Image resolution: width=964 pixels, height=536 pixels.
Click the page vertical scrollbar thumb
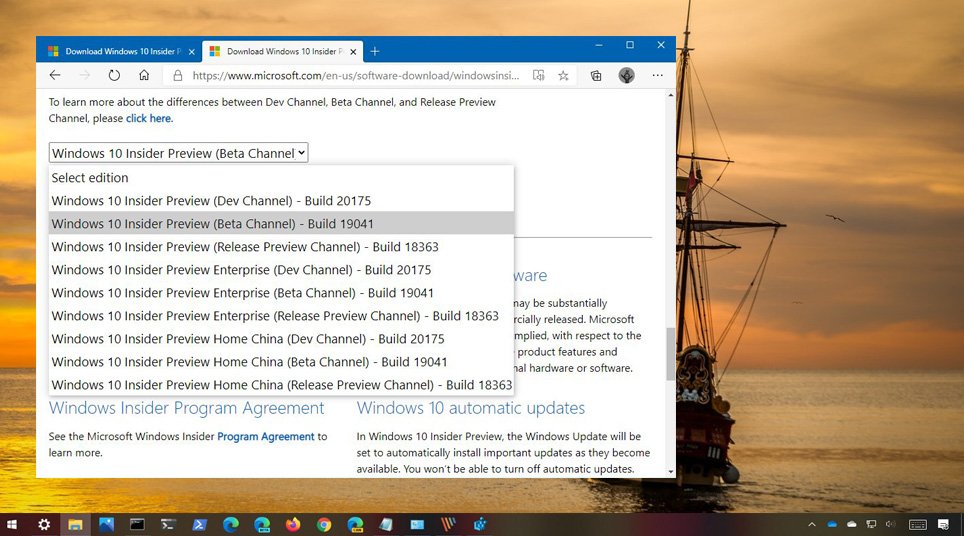(x=670, y=353)
